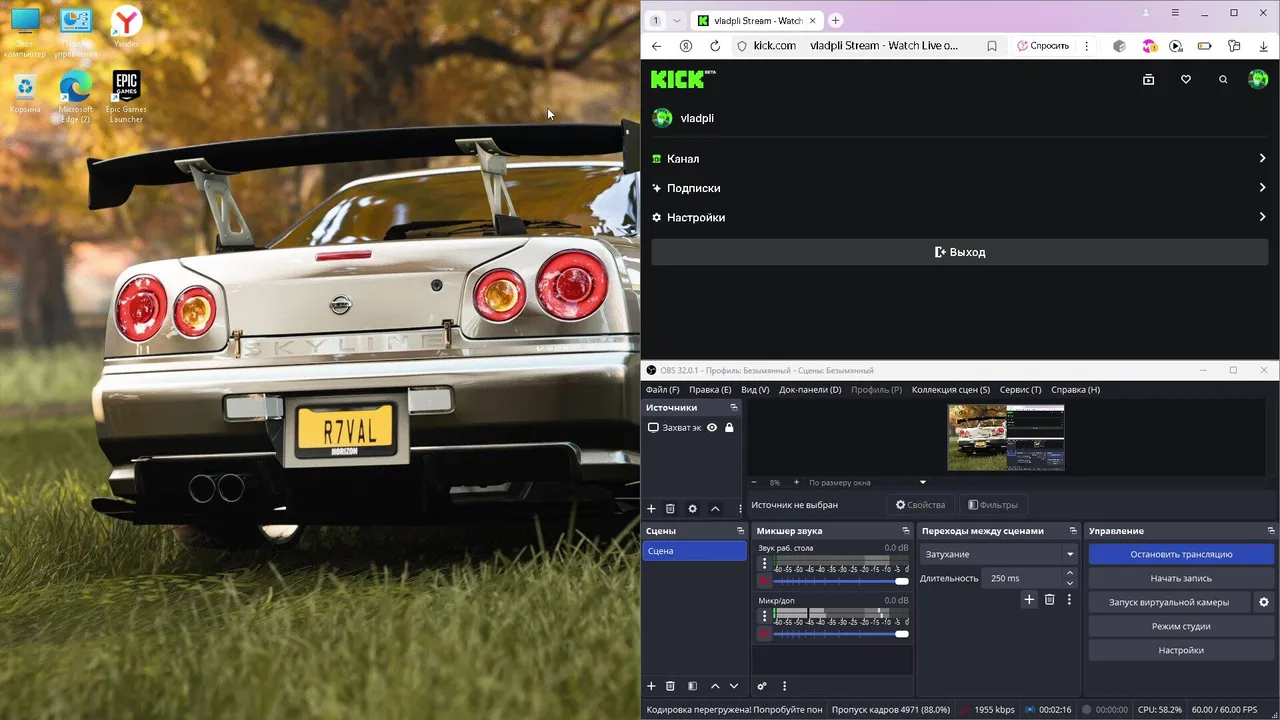The image size is (1280, 720).
Task: Open the Файл (F) menu in OBS
Action: 662,390
